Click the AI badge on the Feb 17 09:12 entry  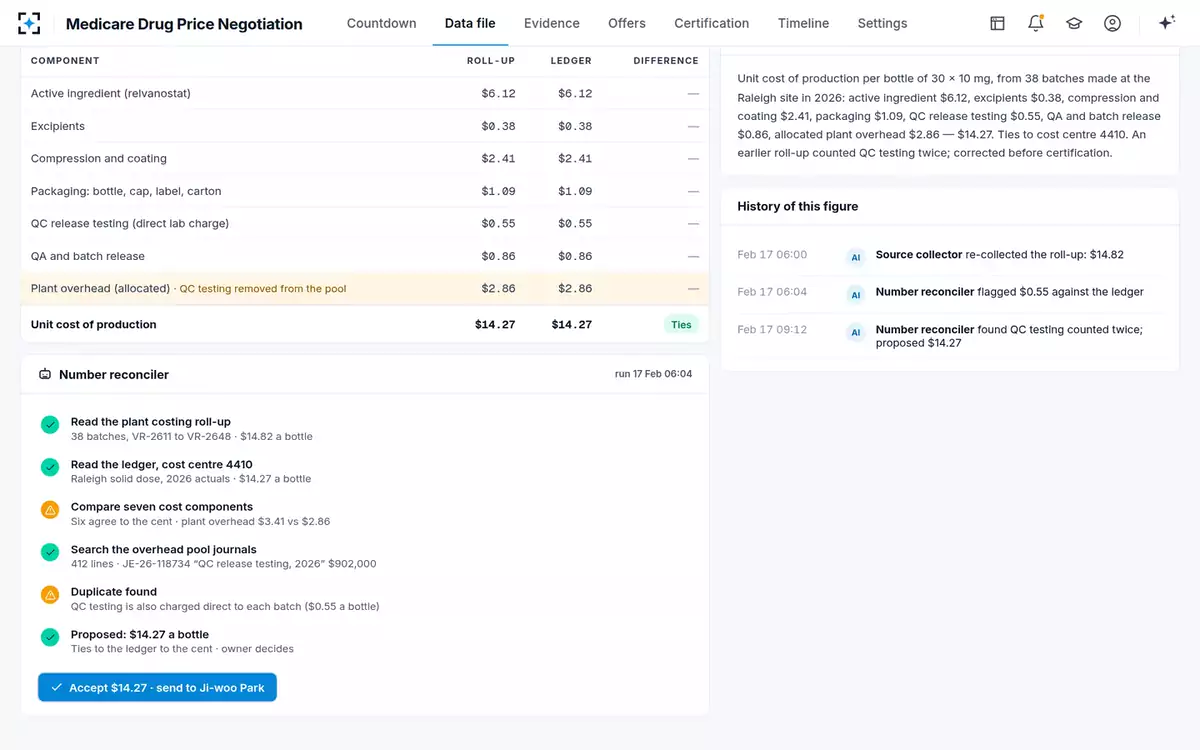856,332
